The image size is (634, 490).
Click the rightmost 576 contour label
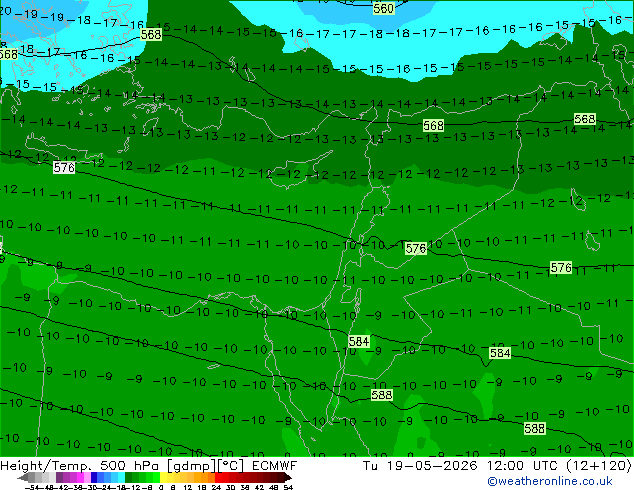point(561,267)
